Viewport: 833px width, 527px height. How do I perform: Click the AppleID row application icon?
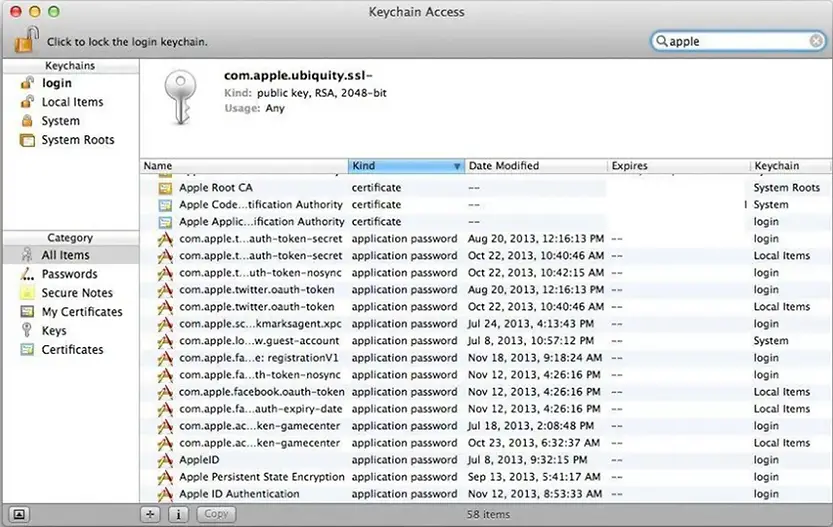click(x=165, y=460)
